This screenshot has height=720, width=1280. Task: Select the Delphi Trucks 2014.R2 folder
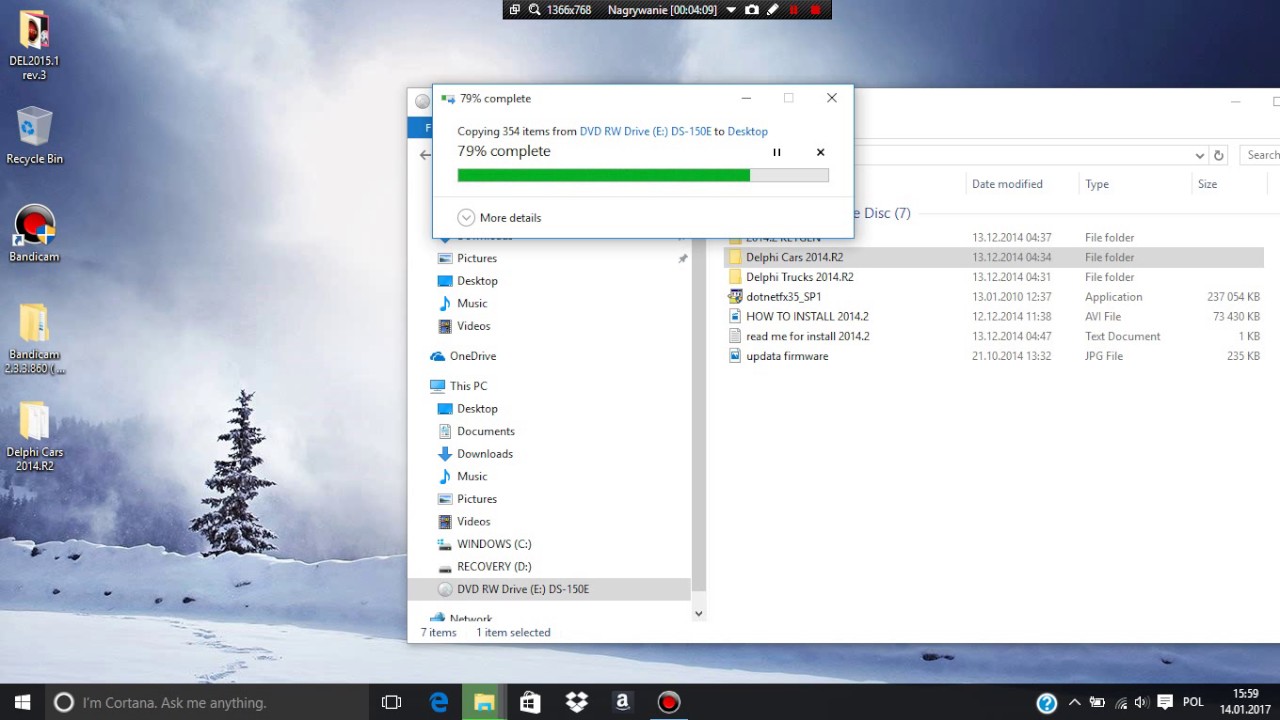(x=799, y=277)
